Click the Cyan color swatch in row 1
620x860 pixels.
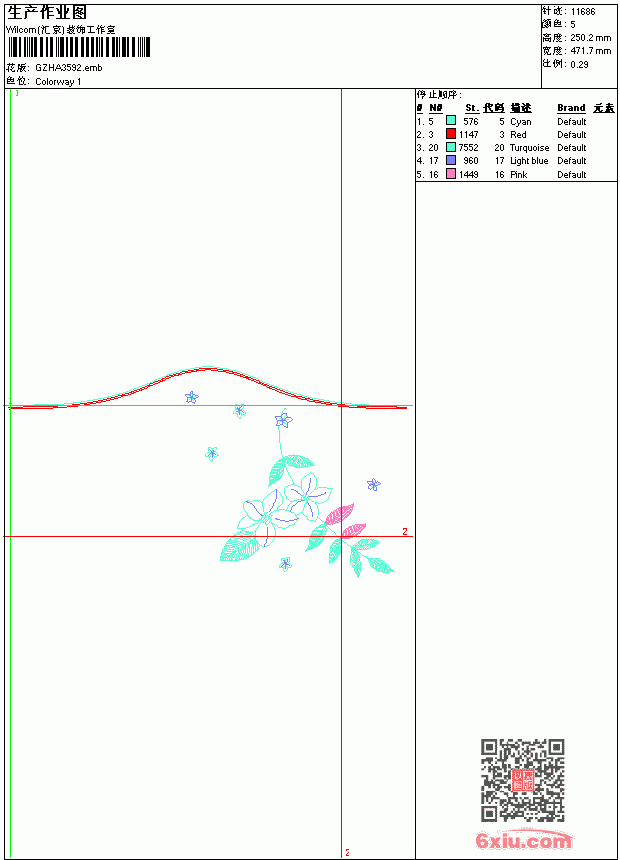450,120
